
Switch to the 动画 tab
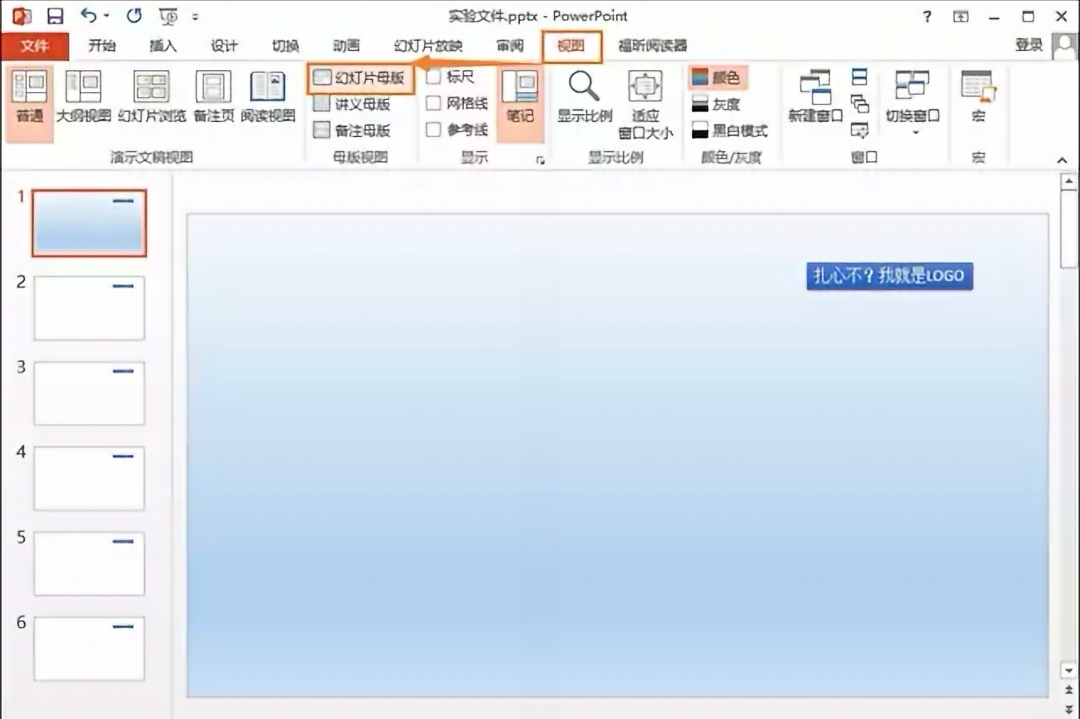[x=346, y=45]
